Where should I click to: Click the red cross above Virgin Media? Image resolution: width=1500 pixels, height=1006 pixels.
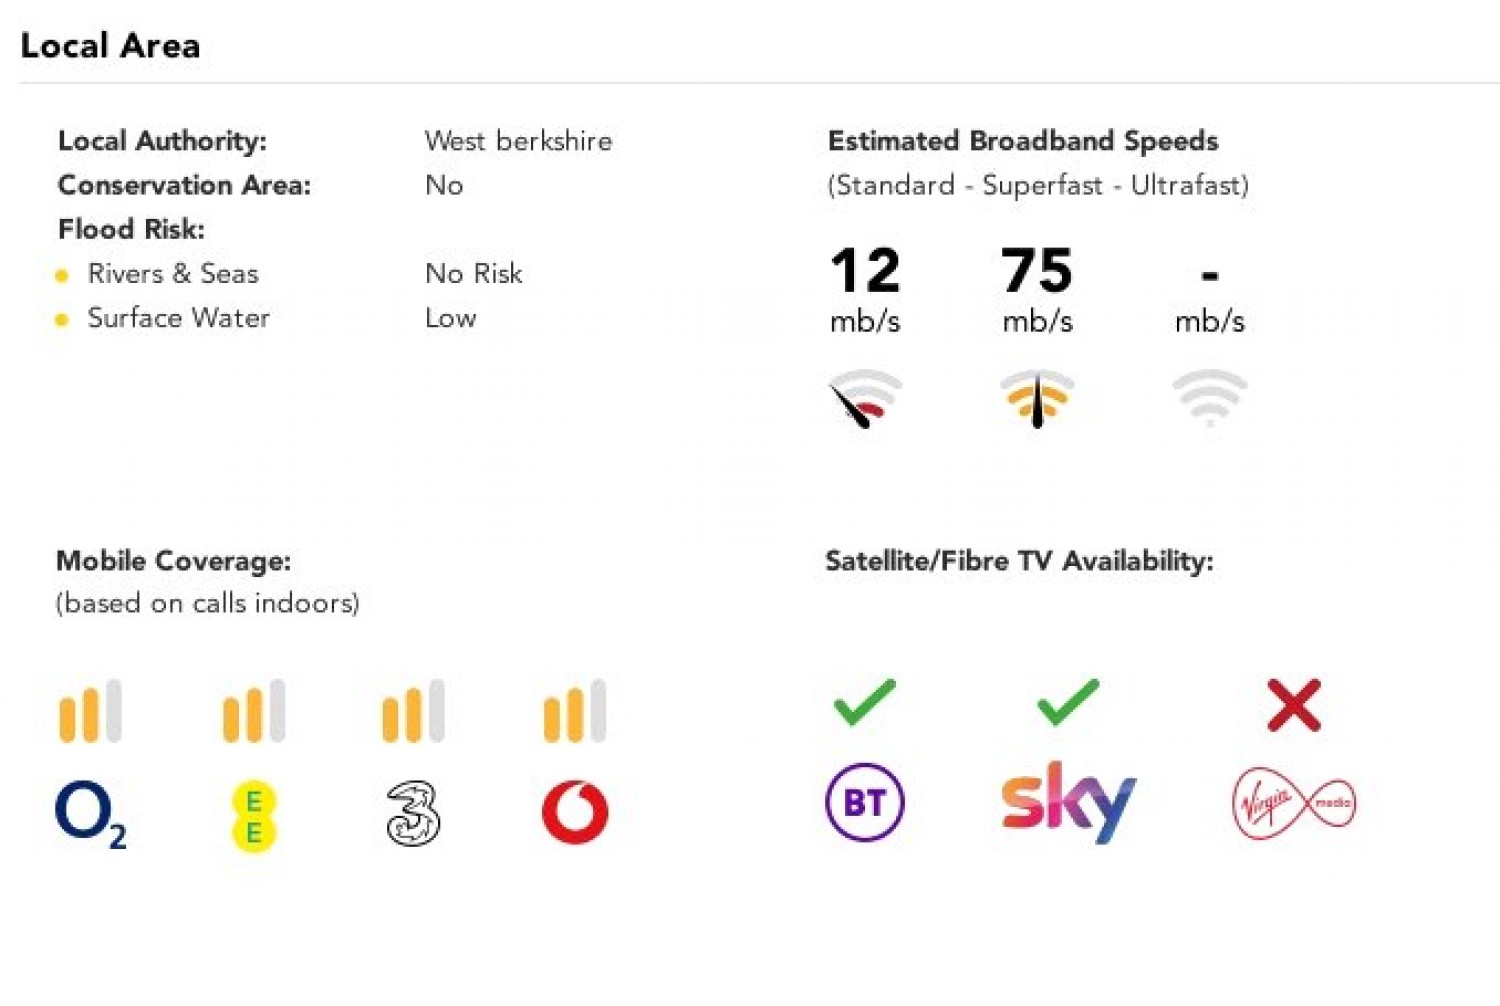coord(1294,705)
